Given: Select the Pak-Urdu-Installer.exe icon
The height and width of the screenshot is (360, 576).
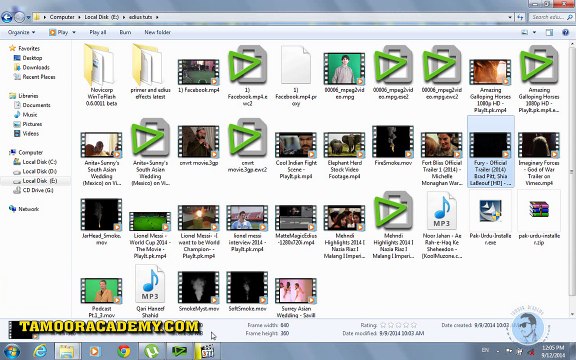Looking at the screenshot, I should [490, 211].
